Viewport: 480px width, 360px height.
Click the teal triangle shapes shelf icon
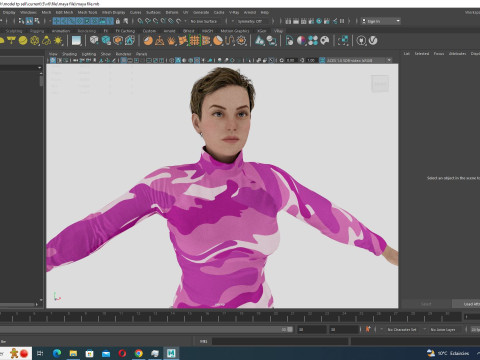pos(260,41)
